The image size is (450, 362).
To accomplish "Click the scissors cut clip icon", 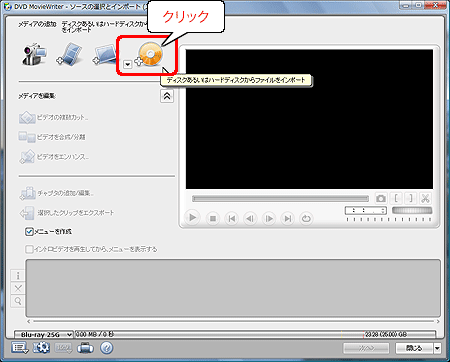I will coord(425,198).
